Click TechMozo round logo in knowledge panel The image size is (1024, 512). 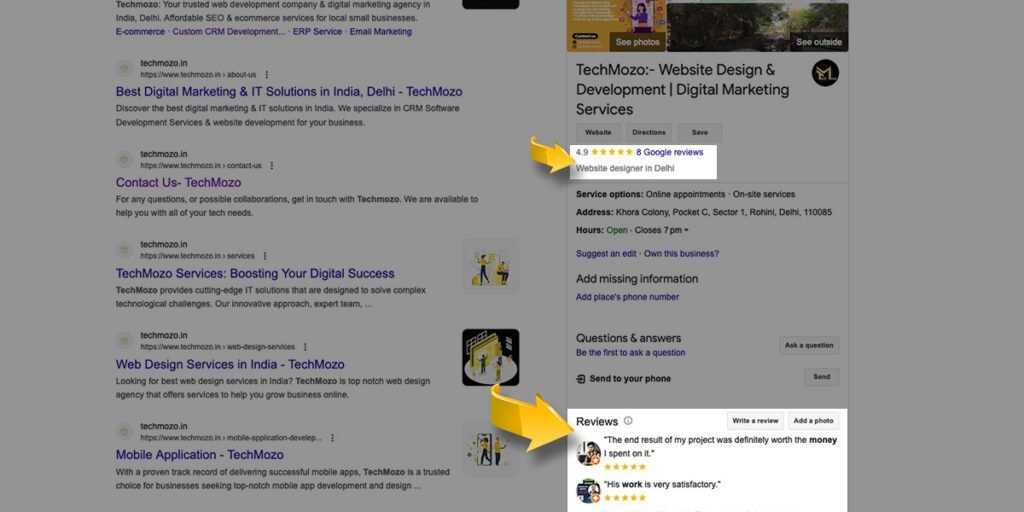pos(825,73)
